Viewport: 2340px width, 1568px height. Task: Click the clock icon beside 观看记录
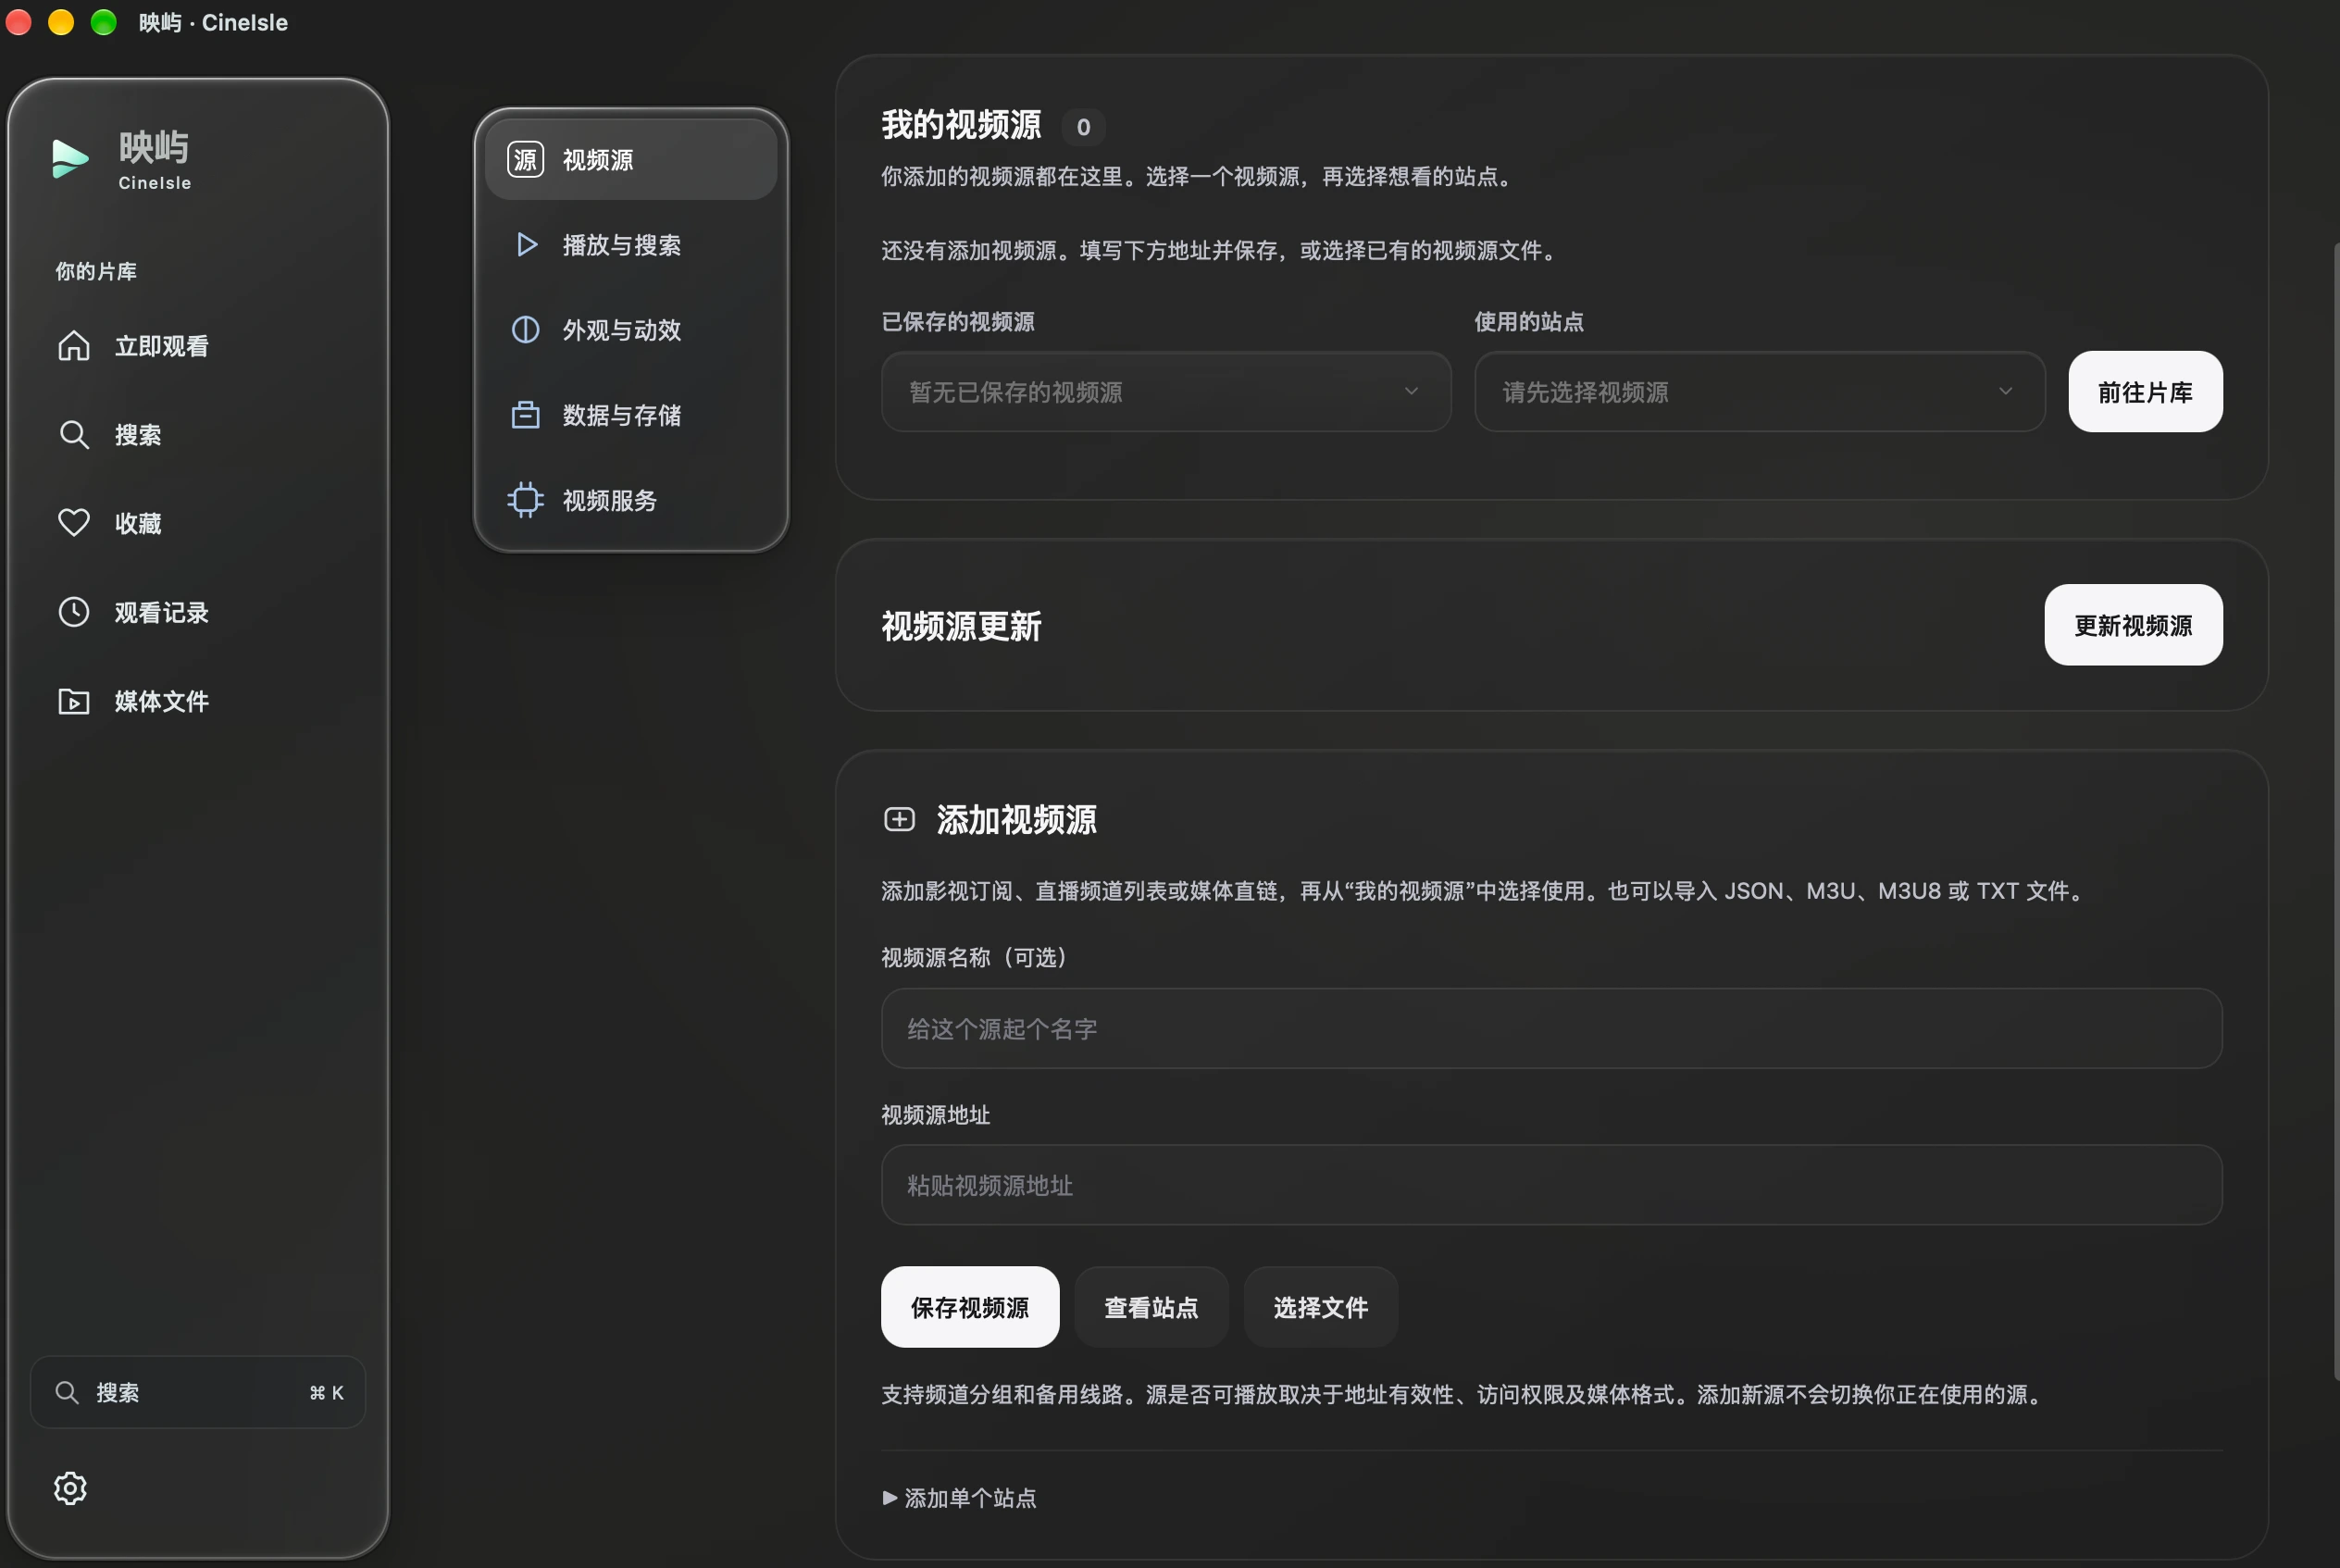[74, 612]
